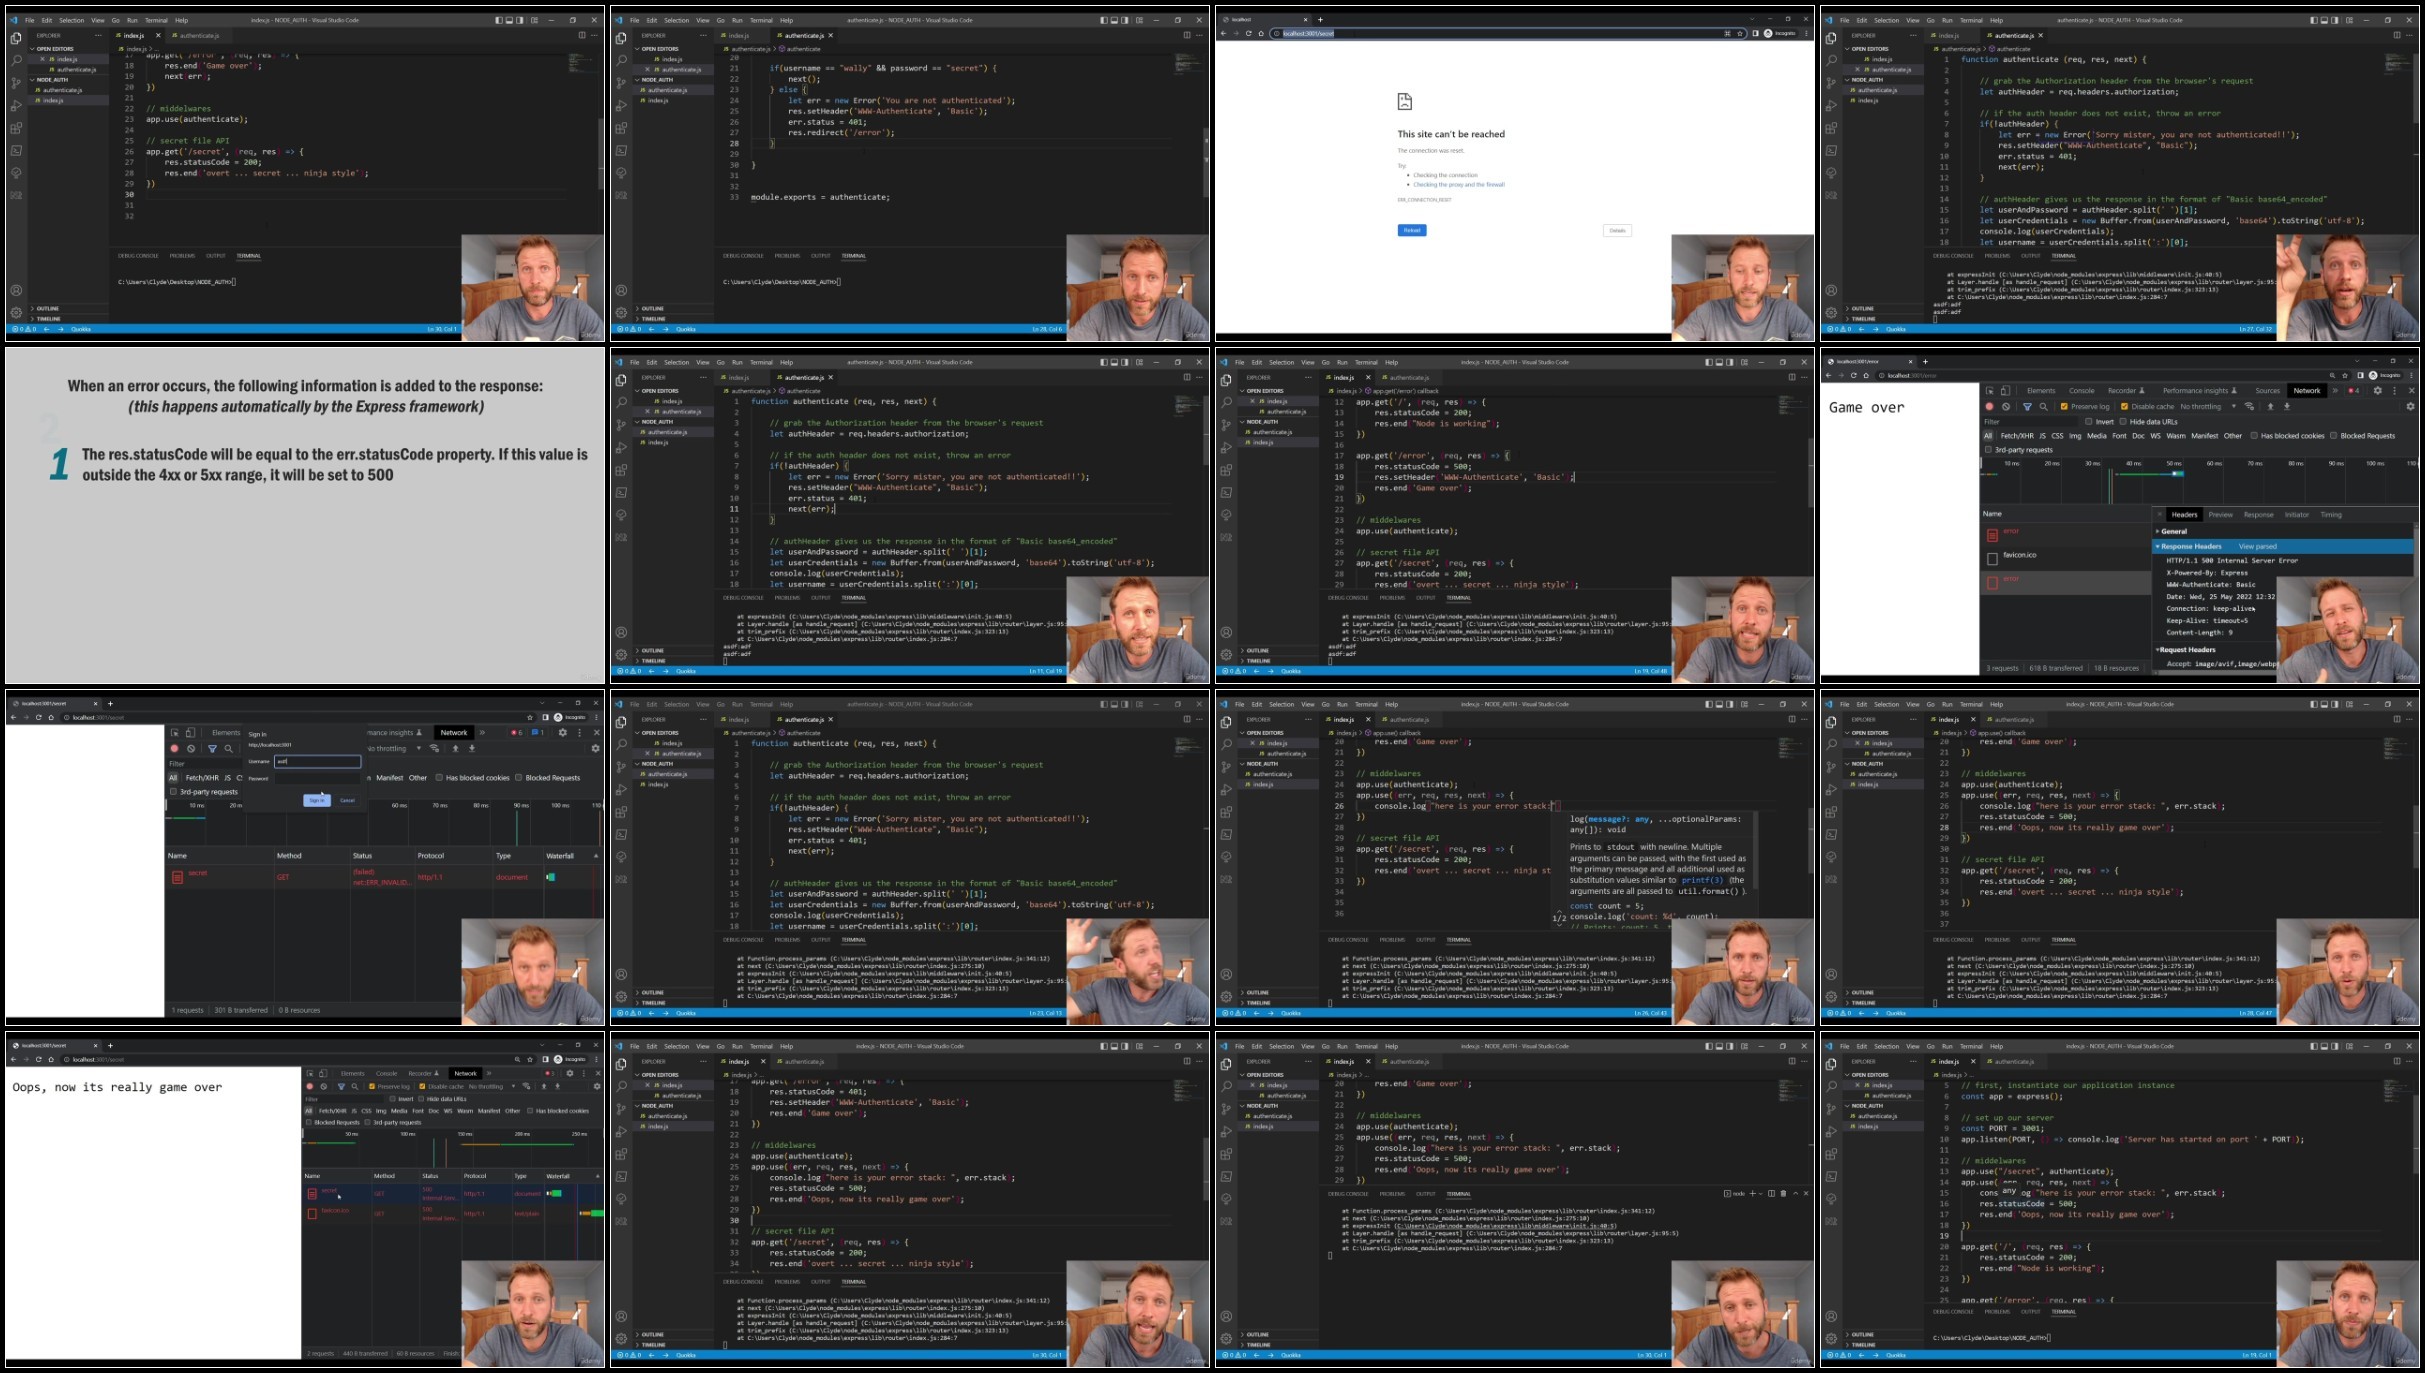
Task: Focus the Password field in Sign in dialog
Action: 317,778
